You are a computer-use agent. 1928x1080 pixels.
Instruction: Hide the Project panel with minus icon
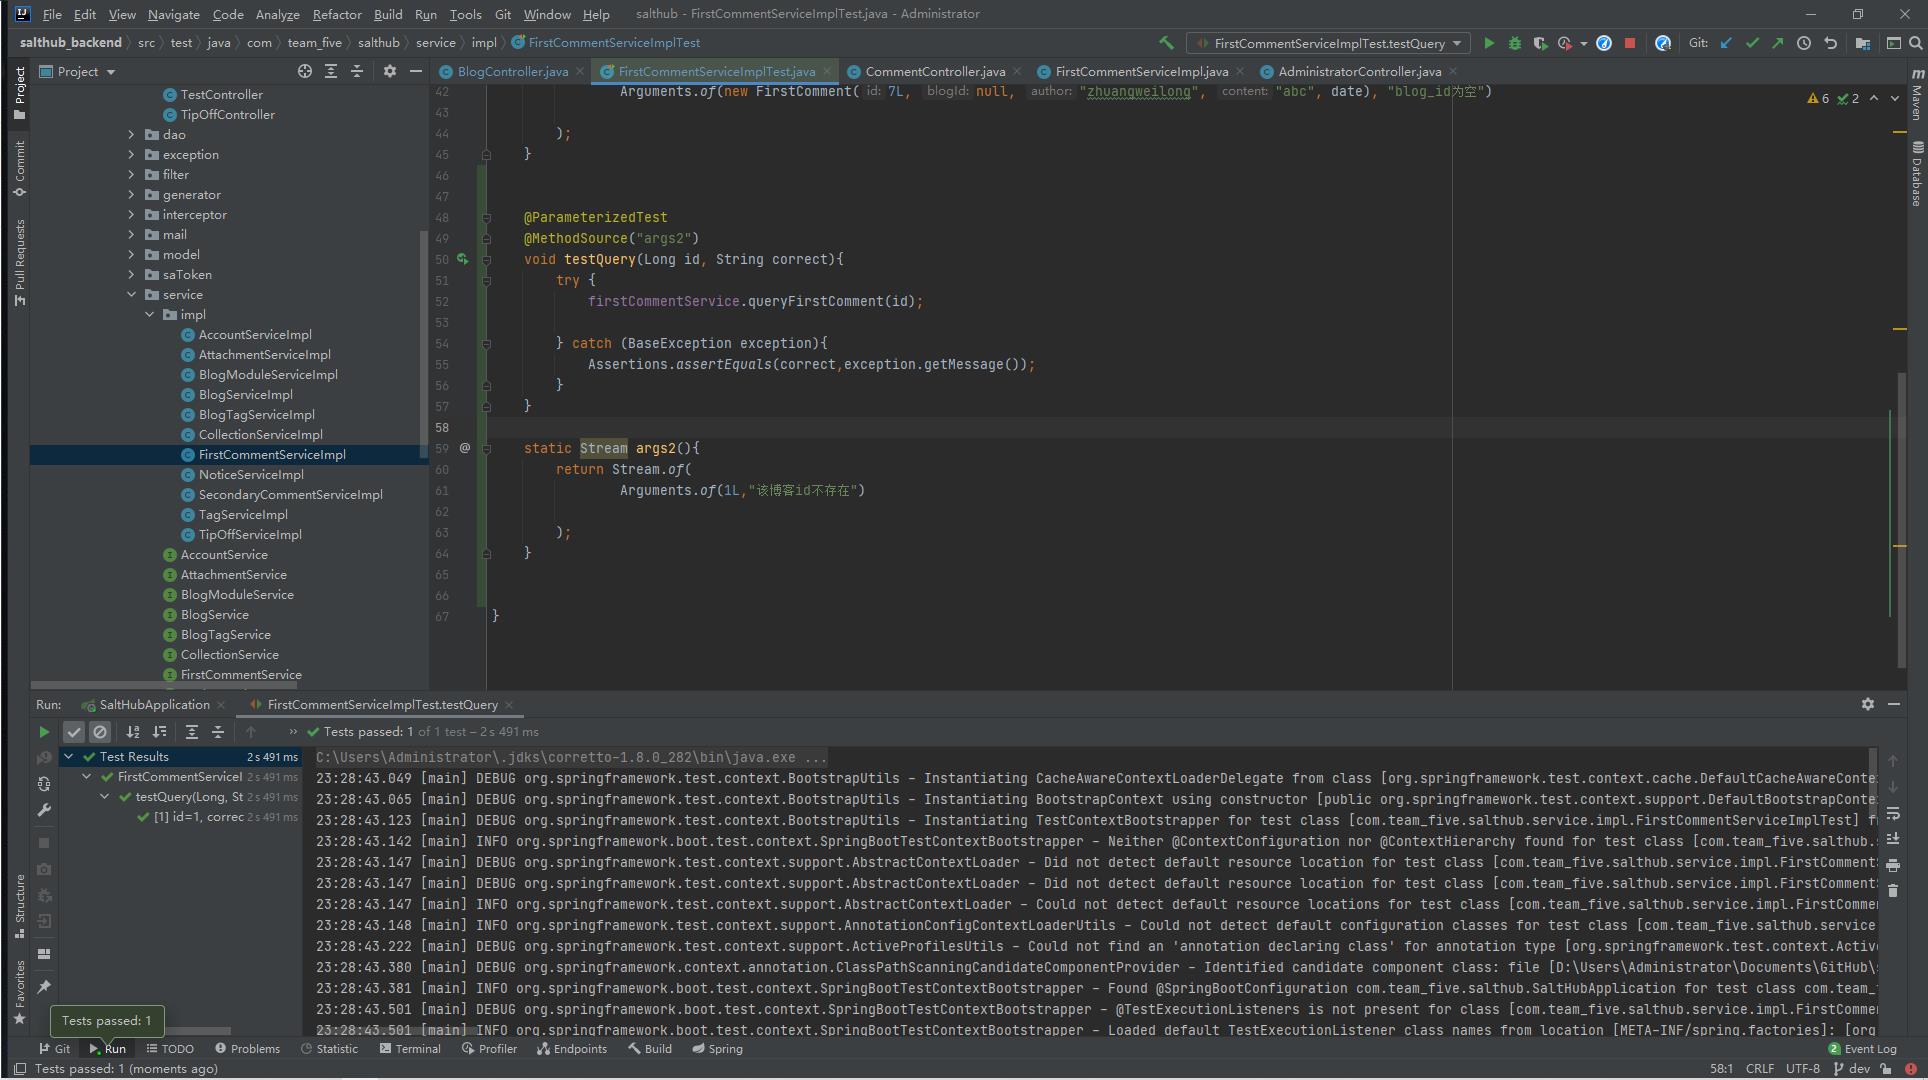(x=416, y=71)
